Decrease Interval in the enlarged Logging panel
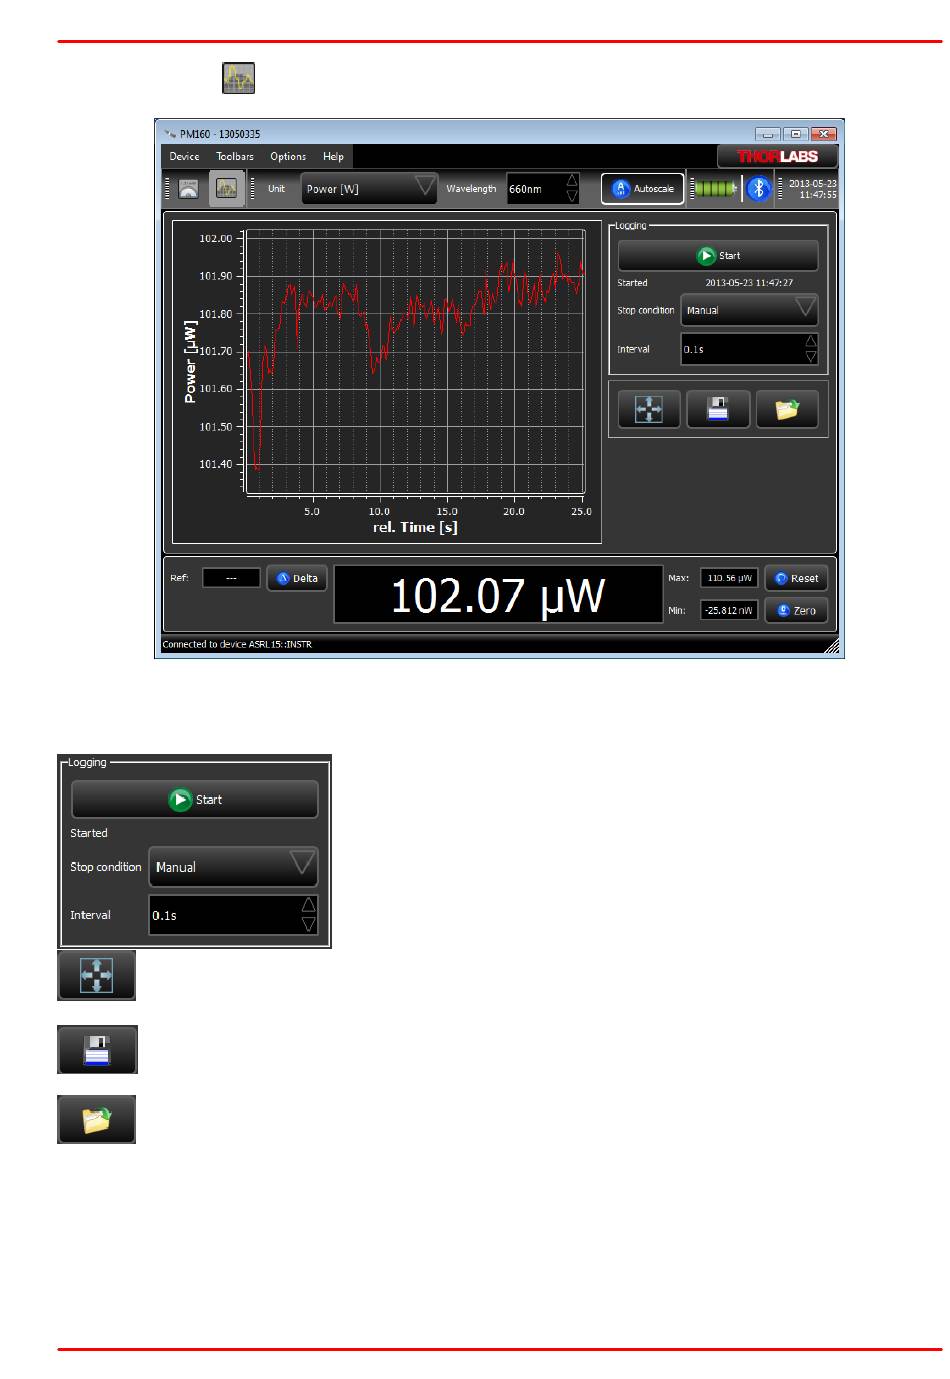This screenshot has width=950, height=1379. pos(309,924)
